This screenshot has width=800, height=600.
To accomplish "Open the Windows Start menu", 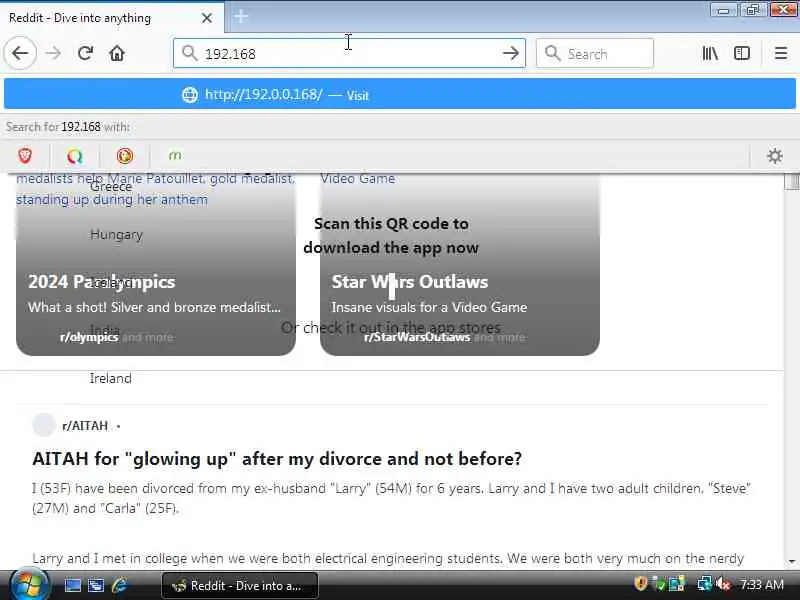I will [28, 585].
